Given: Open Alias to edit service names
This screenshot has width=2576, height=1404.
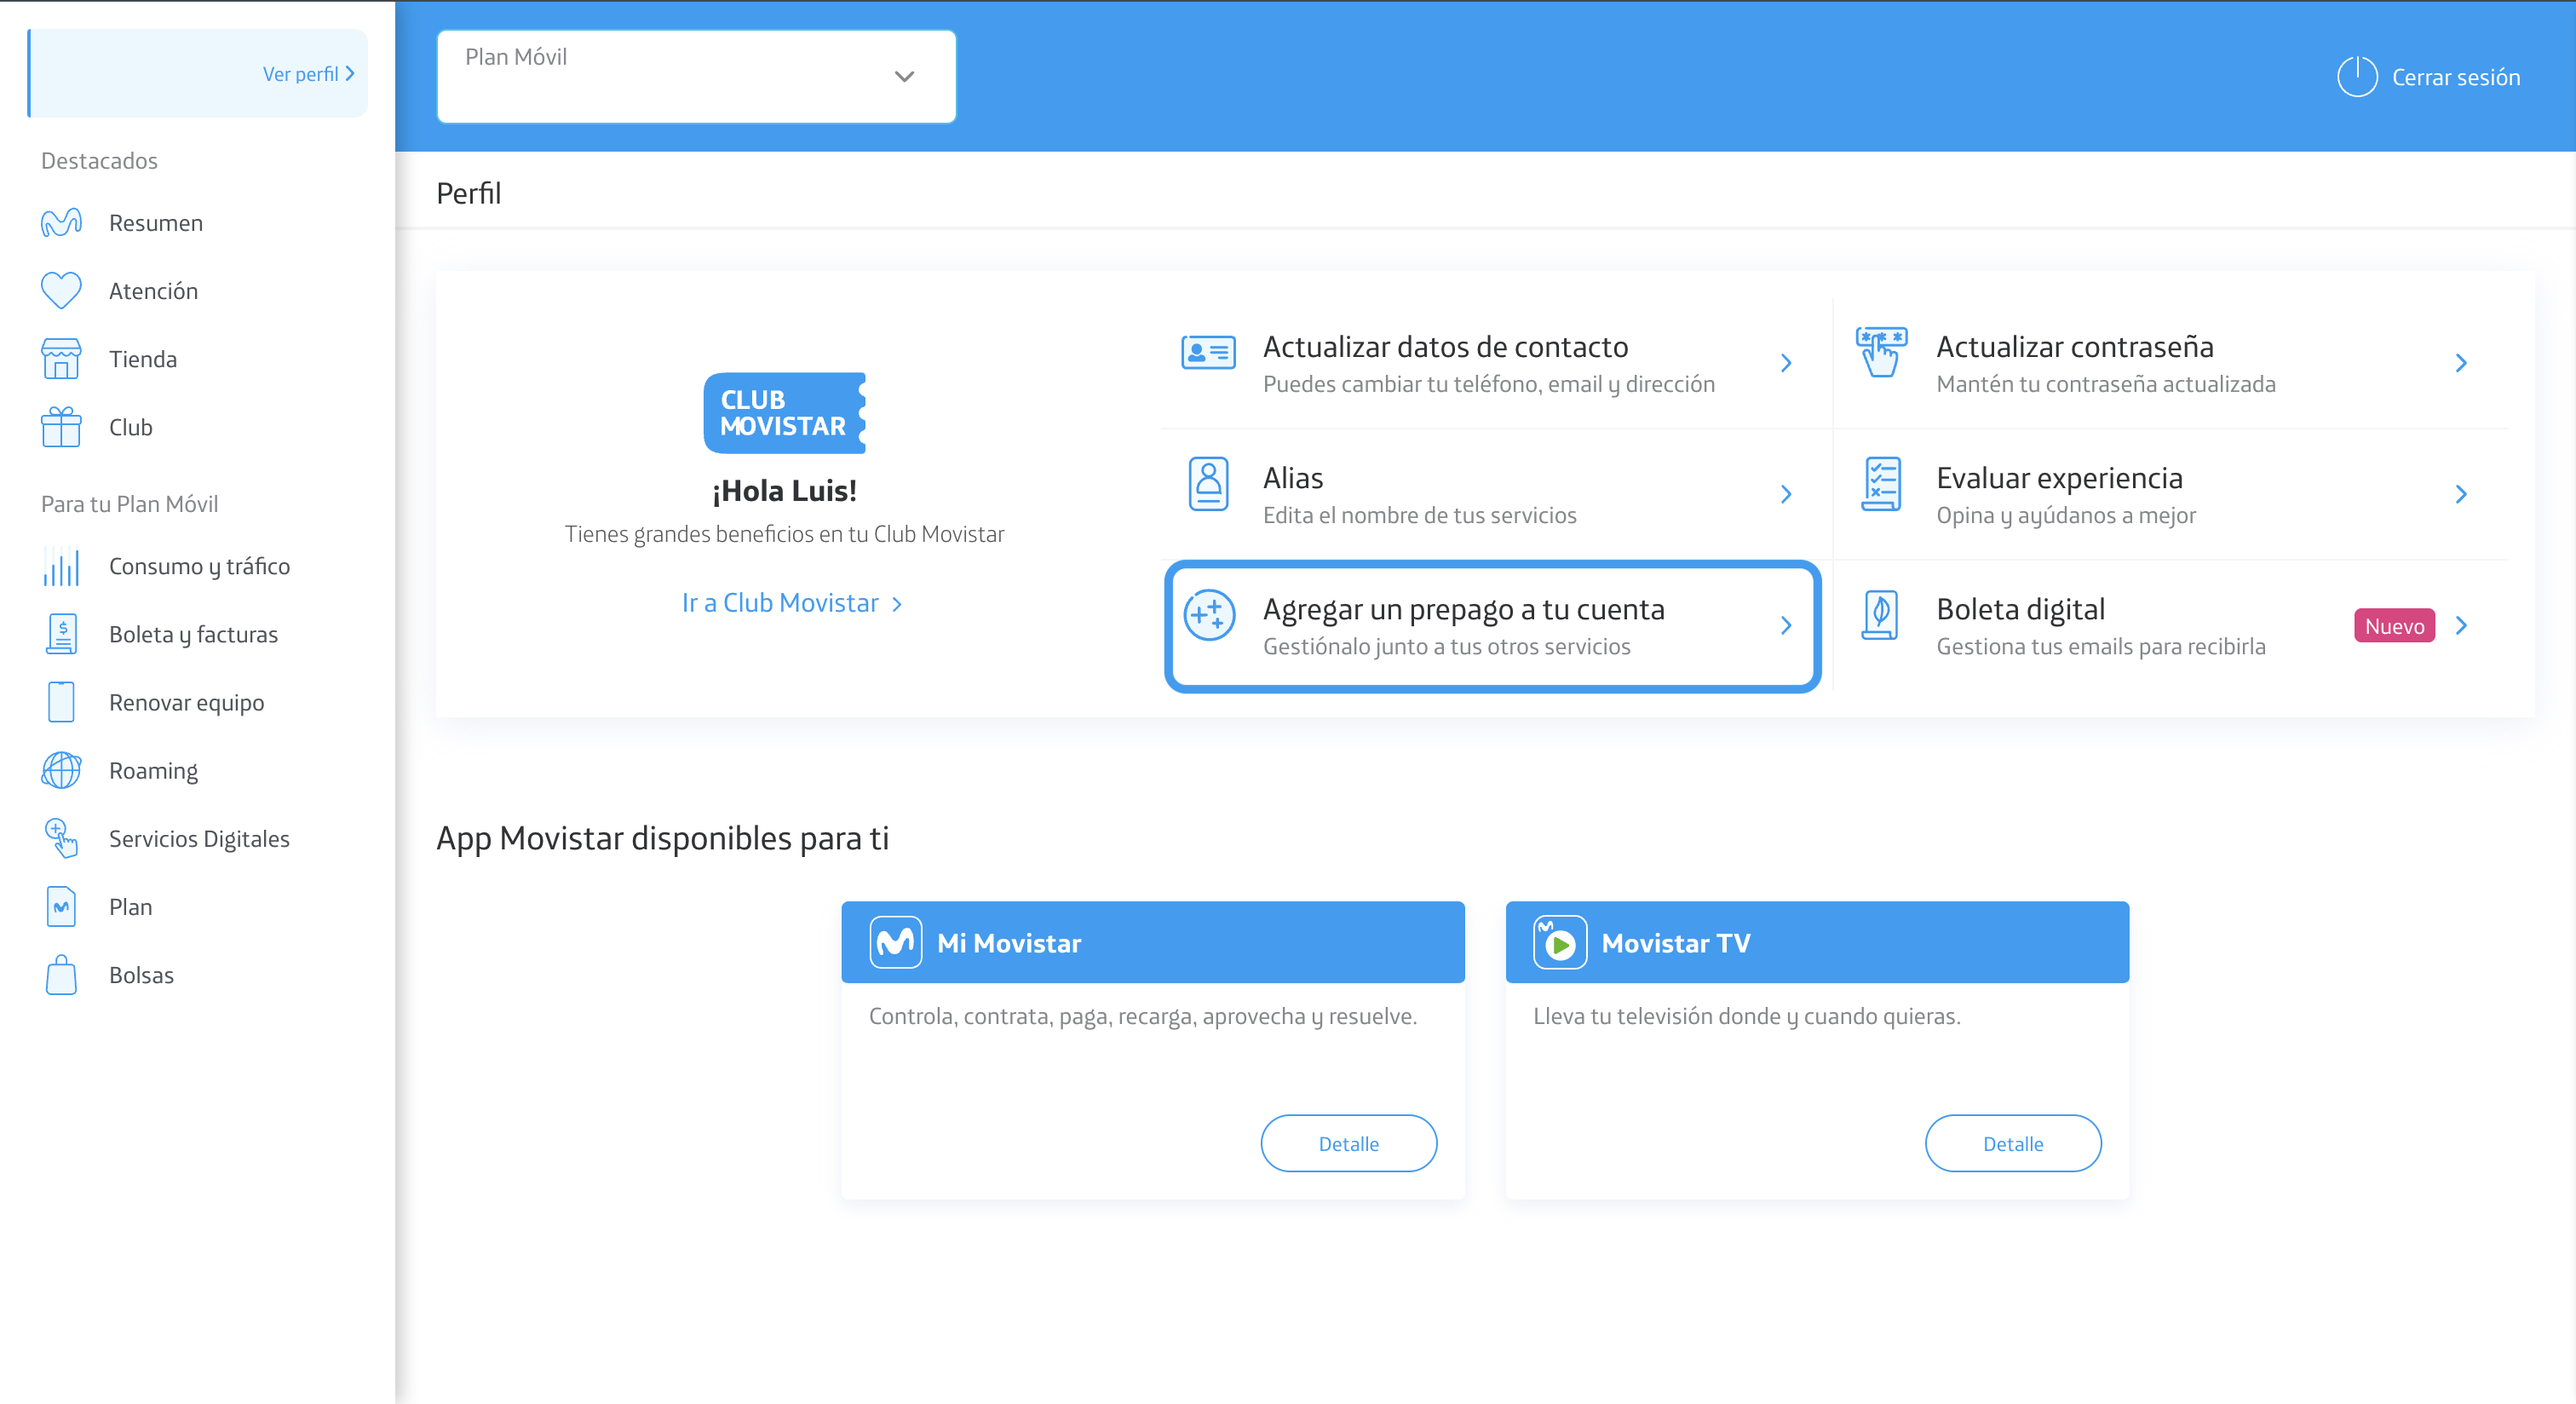Looking at the screenshot, I should pyautogui.click(x=1496, y=494).
